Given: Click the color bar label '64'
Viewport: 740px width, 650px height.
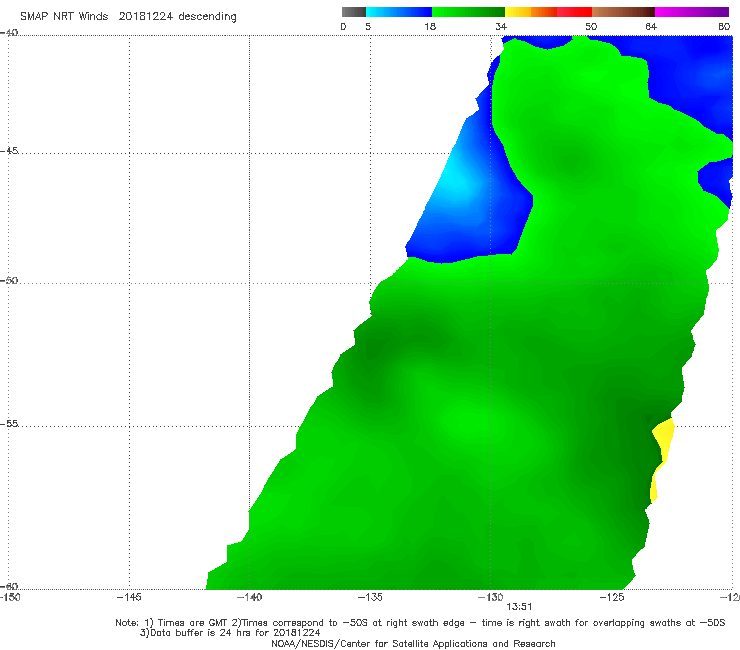Looking at the screenshot, I should (x=651, y=27).
